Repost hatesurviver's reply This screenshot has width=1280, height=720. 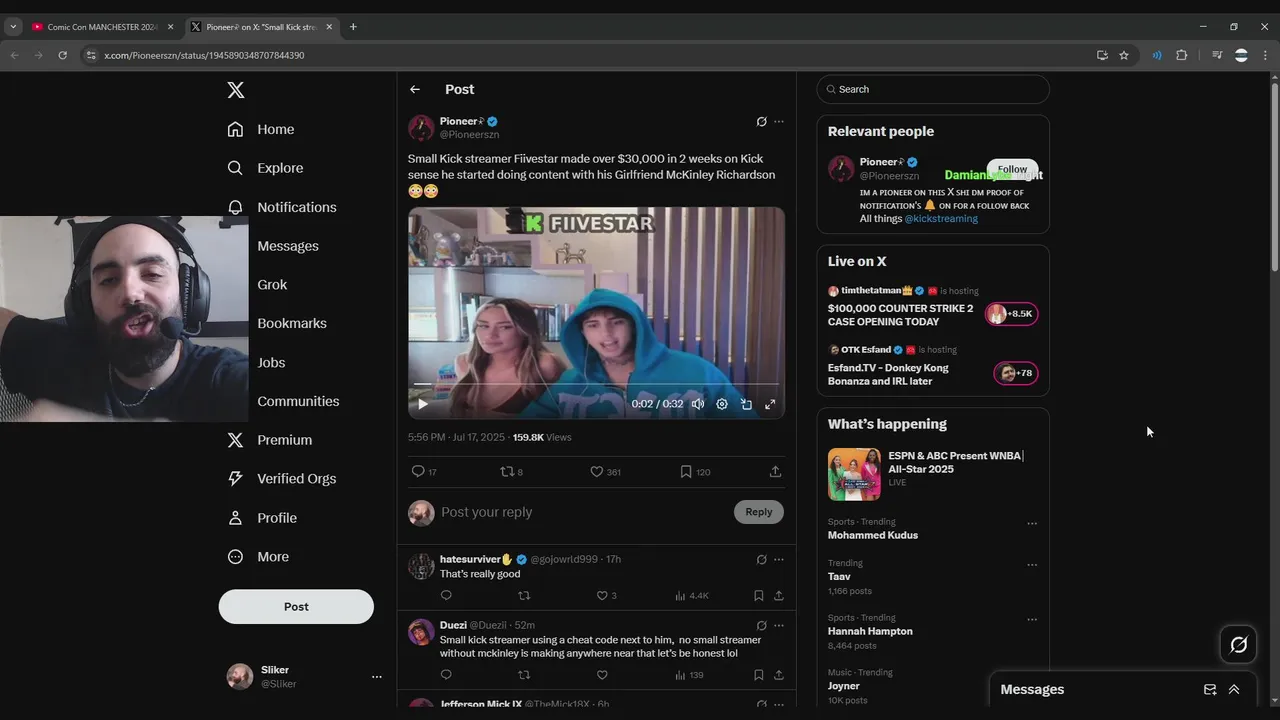(524, 595)
